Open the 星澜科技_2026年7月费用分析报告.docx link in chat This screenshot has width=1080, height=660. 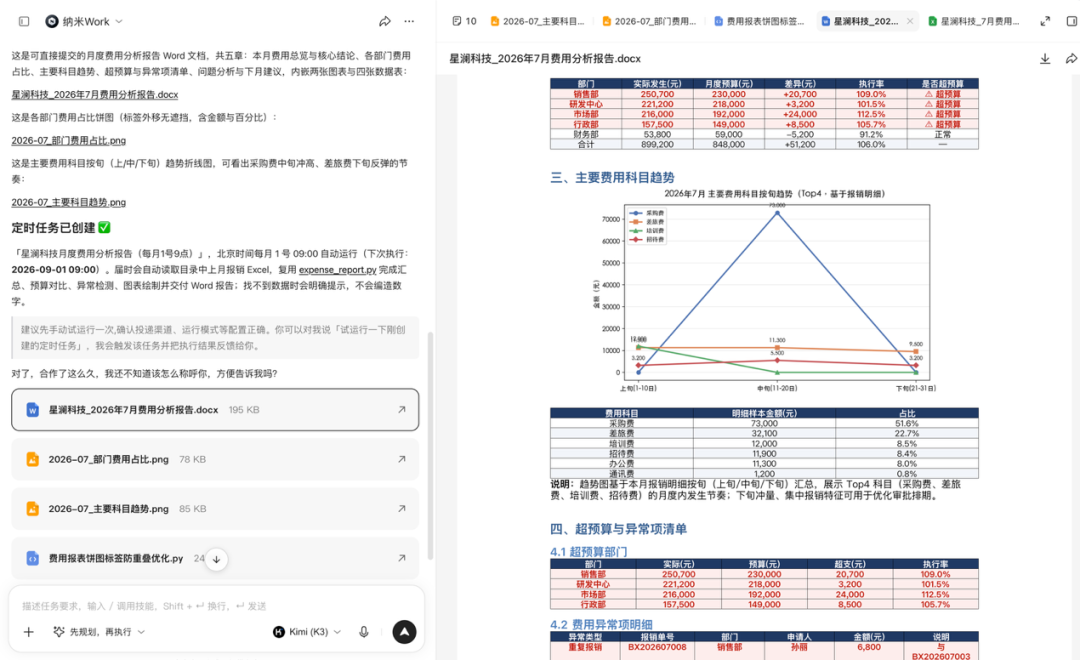(94, 94)
